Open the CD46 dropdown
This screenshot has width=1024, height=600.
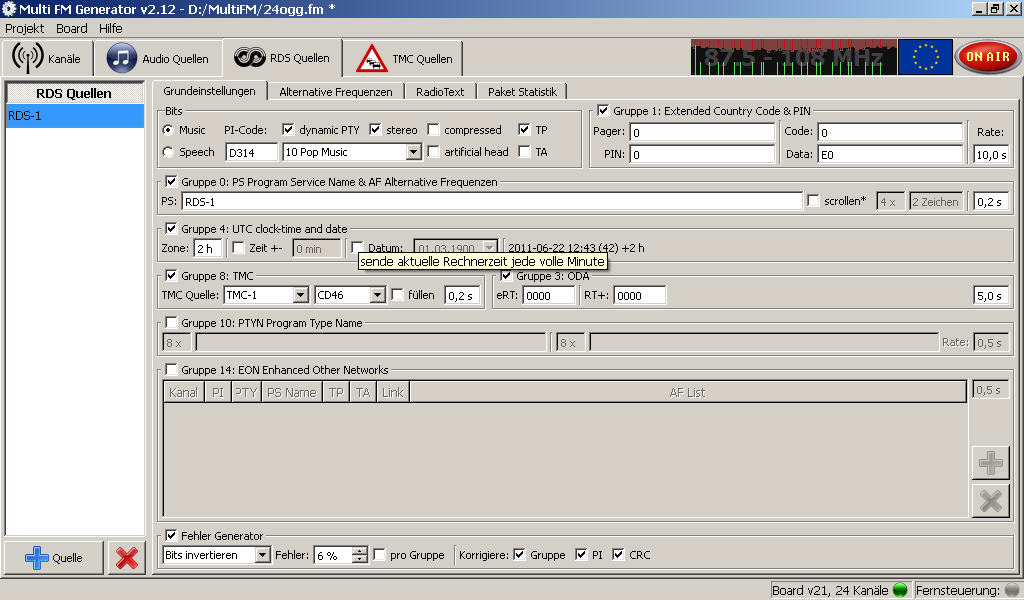coord(349,295)
